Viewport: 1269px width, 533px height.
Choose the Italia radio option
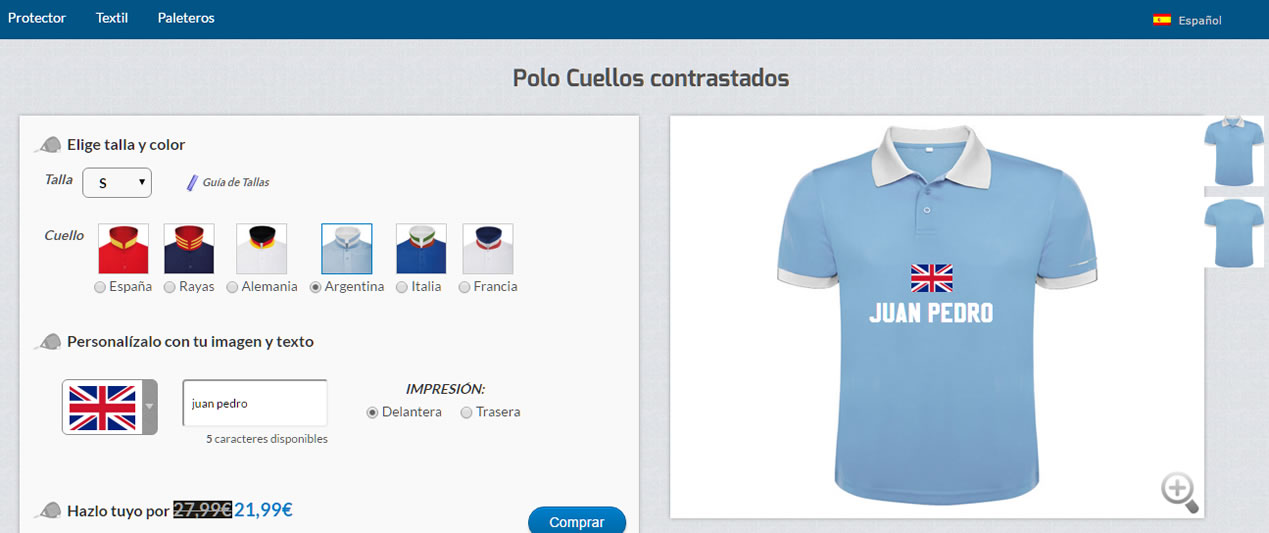coord(402,287)
